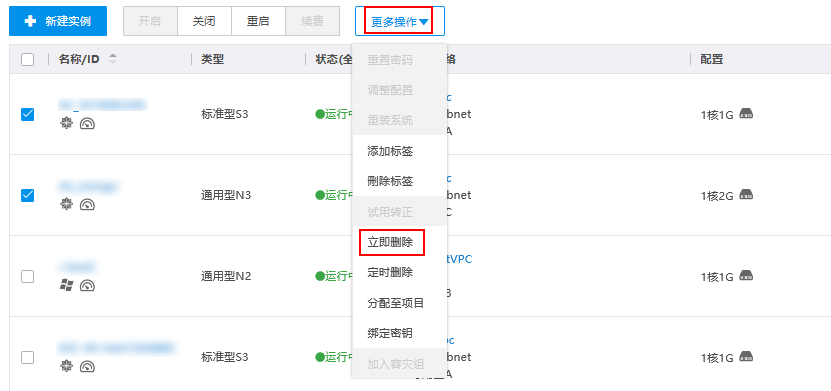831x391 pixels.
Task: Click the plus icon on 新建实例
Action: pyautogui.click(x=31, y=21)
